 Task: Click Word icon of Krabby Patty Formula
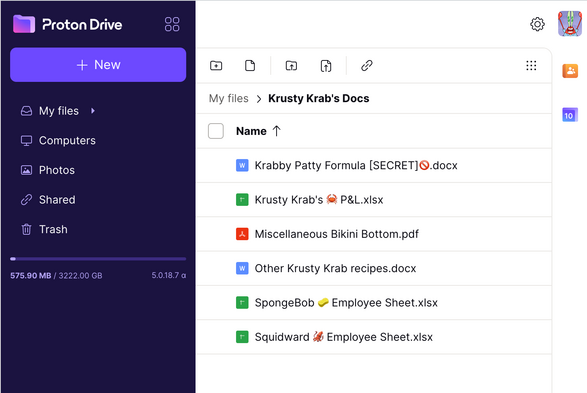(x=242, y=165)
